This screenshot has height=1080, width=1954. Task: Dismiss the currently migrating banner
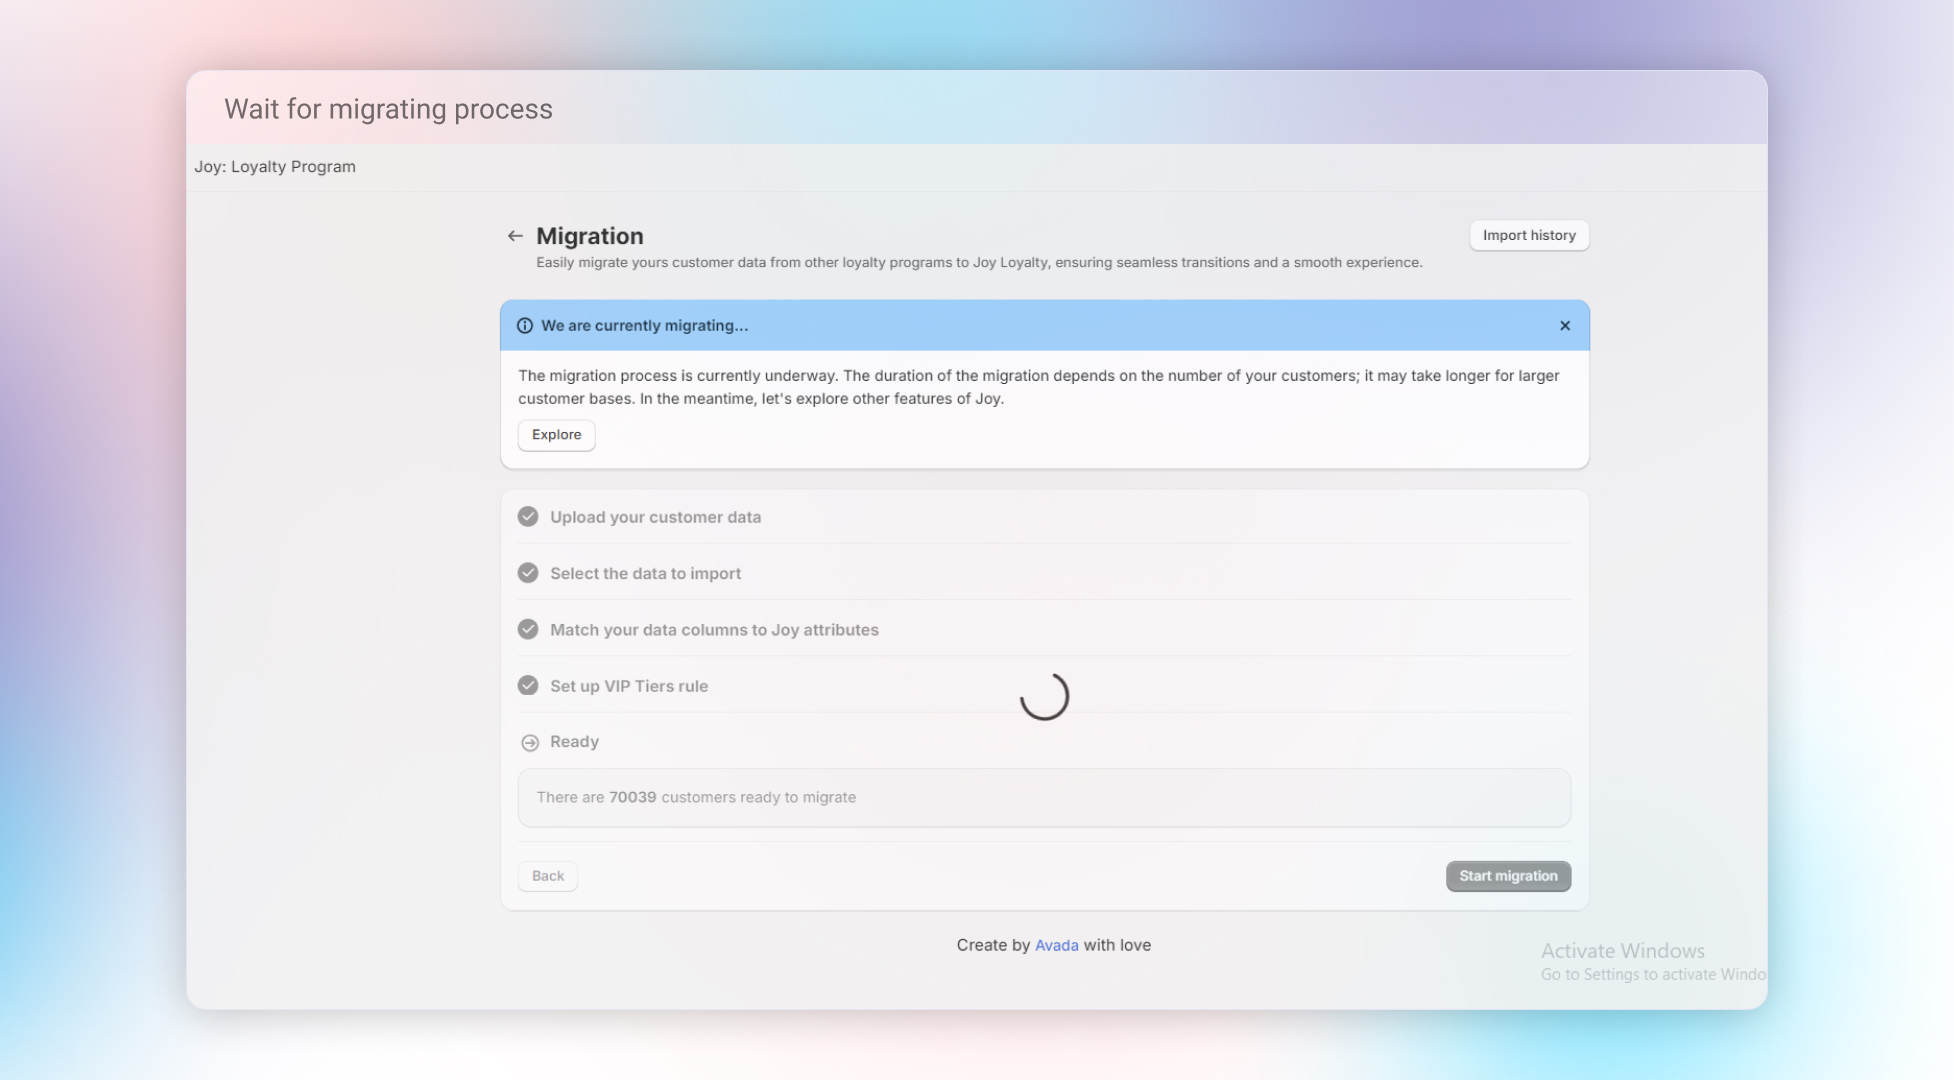(x=1565, y=326)
